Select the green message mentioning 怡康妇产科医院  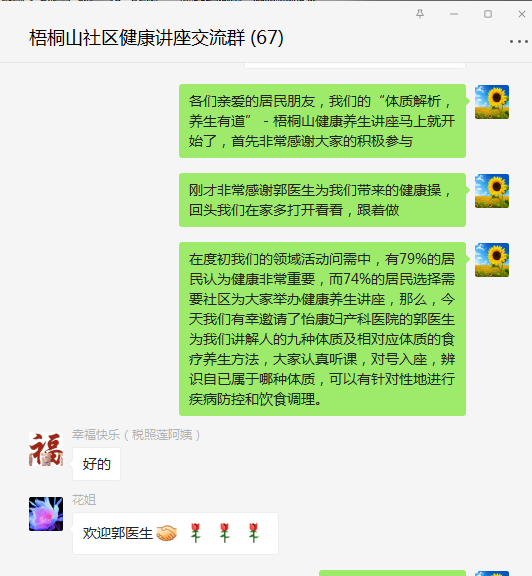322,329
